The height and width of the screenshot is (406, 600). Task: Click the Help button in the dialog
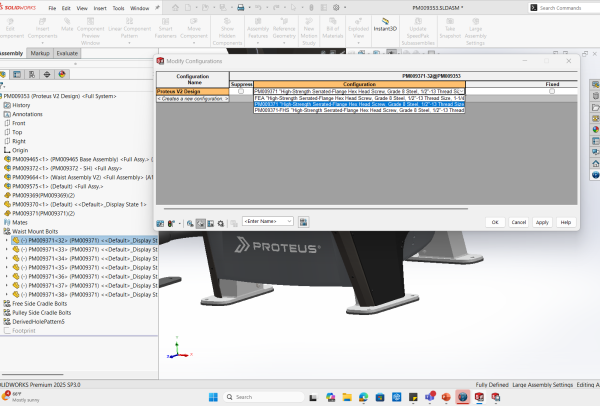pos(566,222)
